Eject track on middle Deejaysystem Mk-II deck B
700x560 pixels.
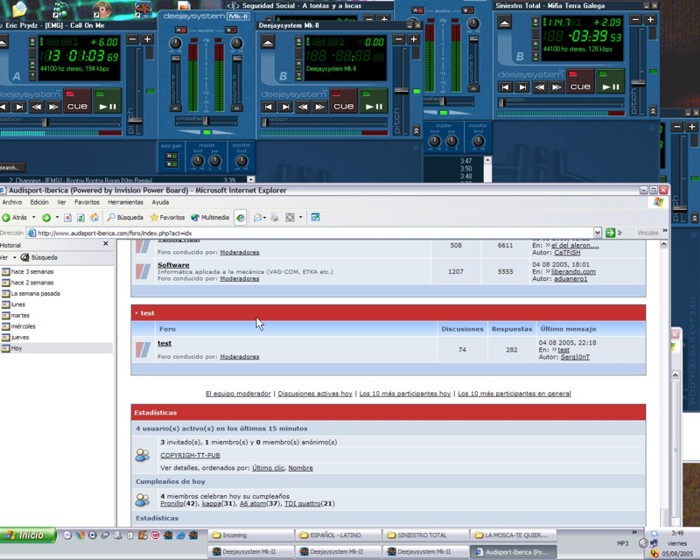pyautogui.click(x=268, y=43)
